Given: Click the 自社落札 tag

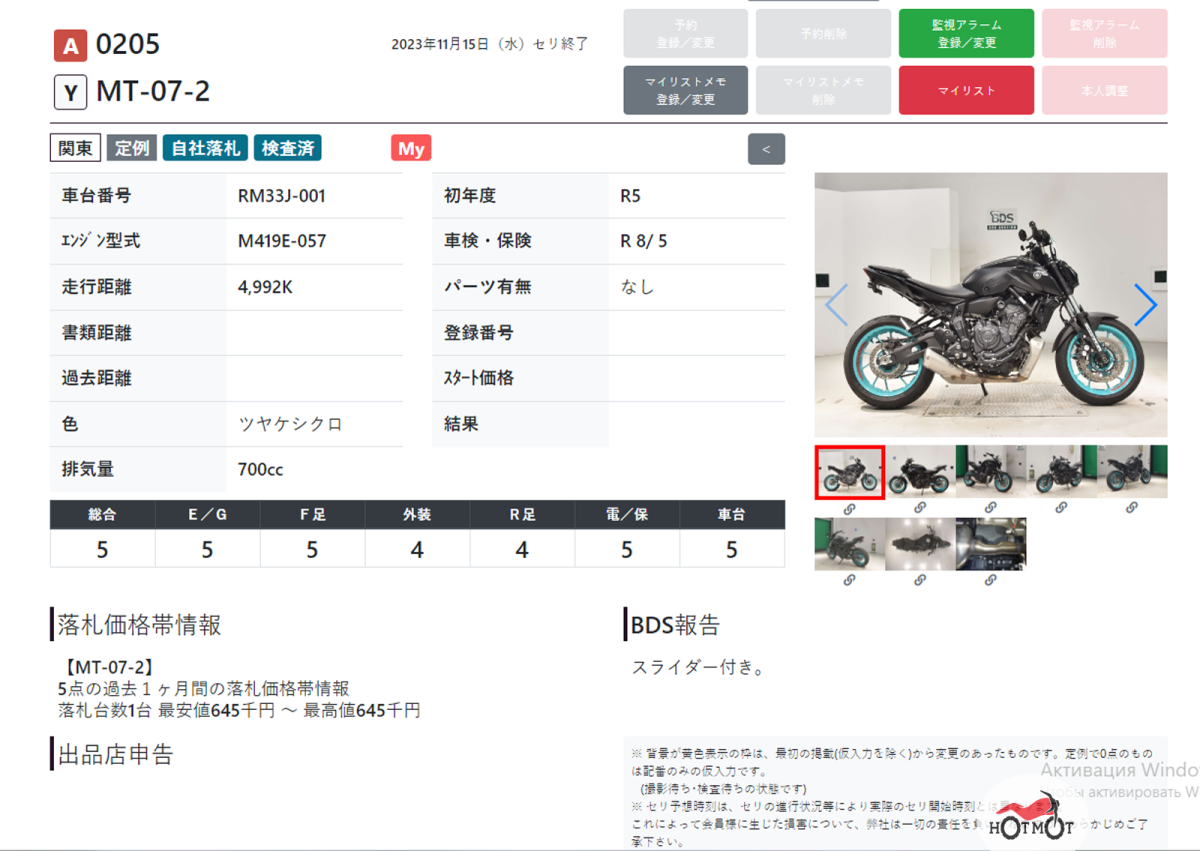Looking at the screenshot, I should pos(206,148).
